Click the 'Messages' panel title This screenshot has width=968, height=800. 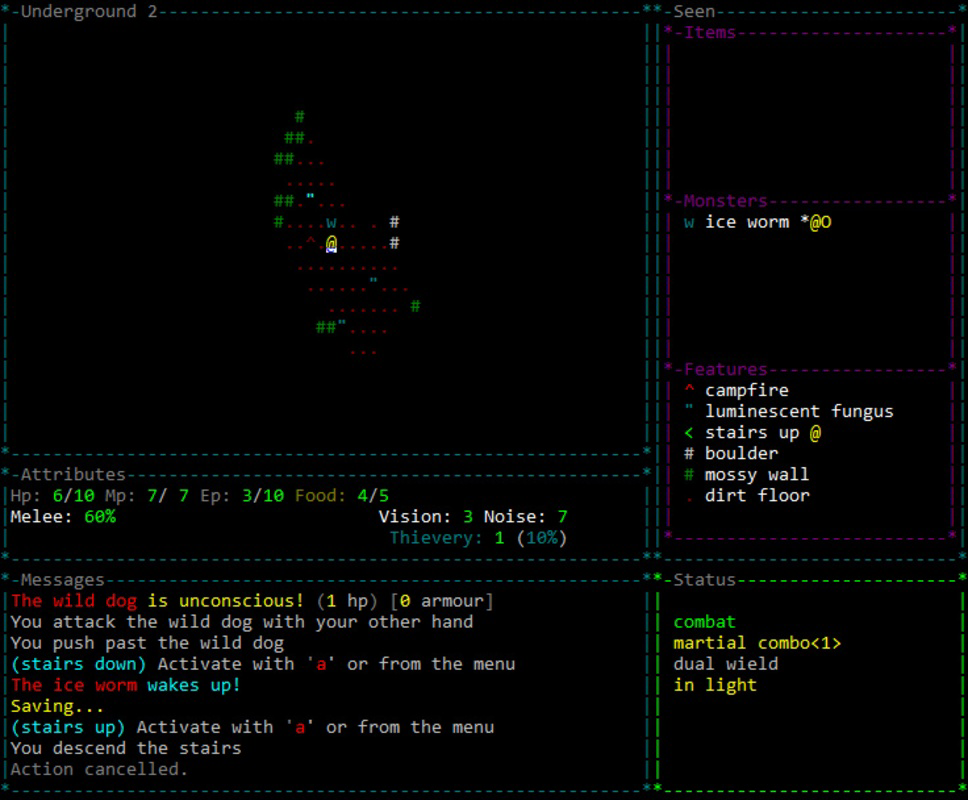(62, 580)
